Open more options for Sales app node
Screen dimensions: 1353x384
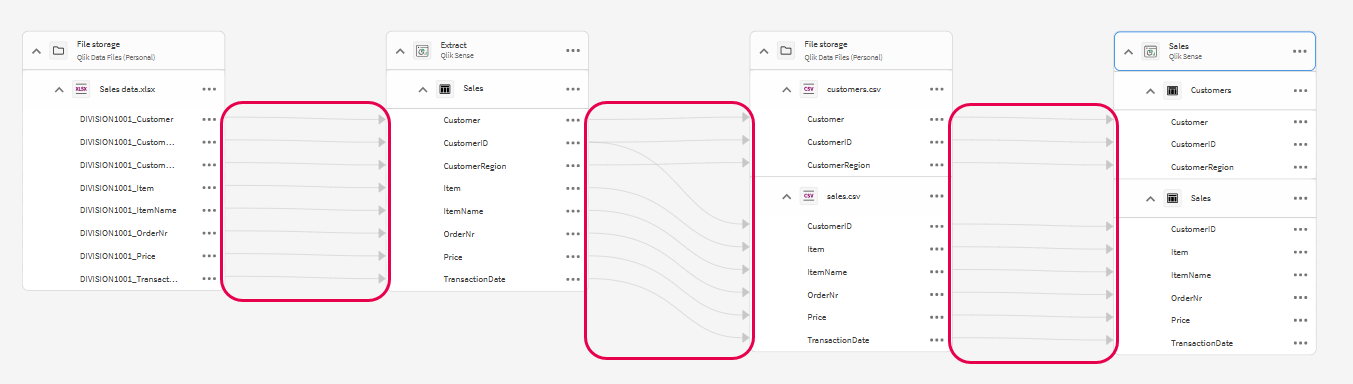[x=1300, y=51]
